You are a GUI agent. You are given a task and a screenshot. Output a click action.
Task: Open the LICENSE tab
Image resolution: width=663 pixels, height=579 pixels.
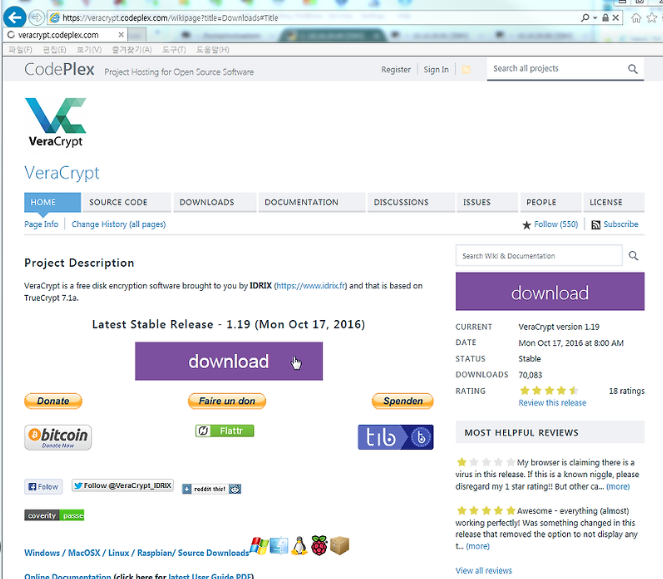(x=614, y=202)
